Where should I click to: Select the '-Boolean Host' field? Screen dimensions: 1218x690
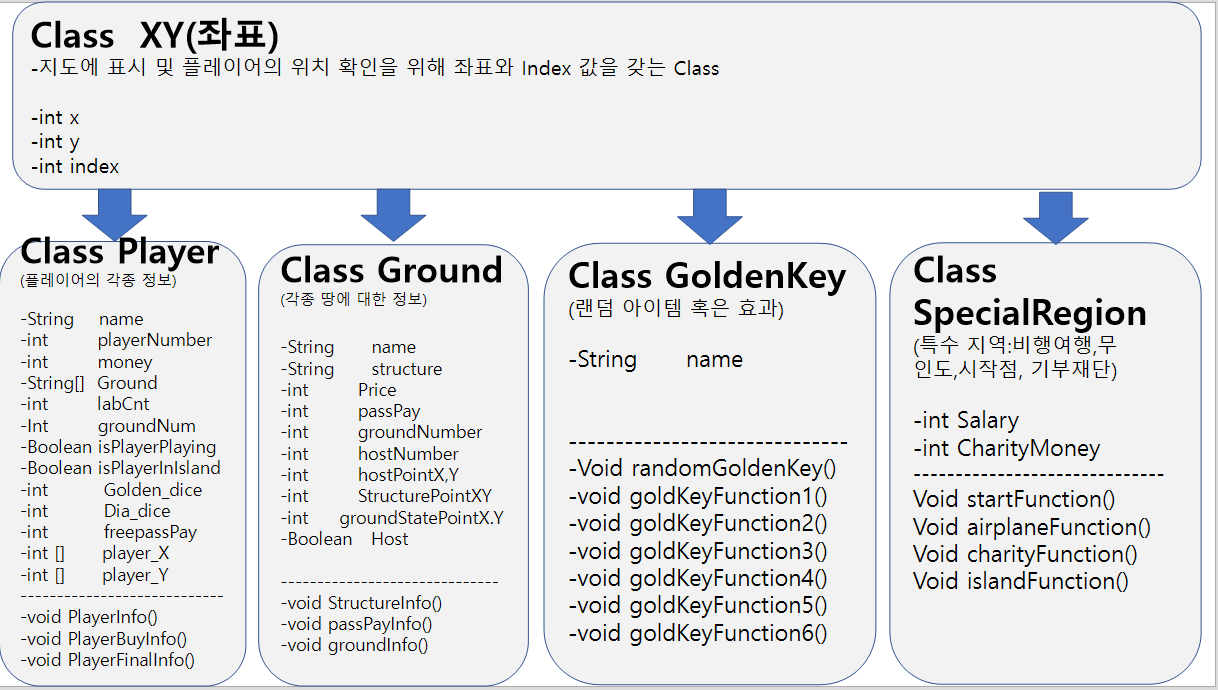click(344, 539)
